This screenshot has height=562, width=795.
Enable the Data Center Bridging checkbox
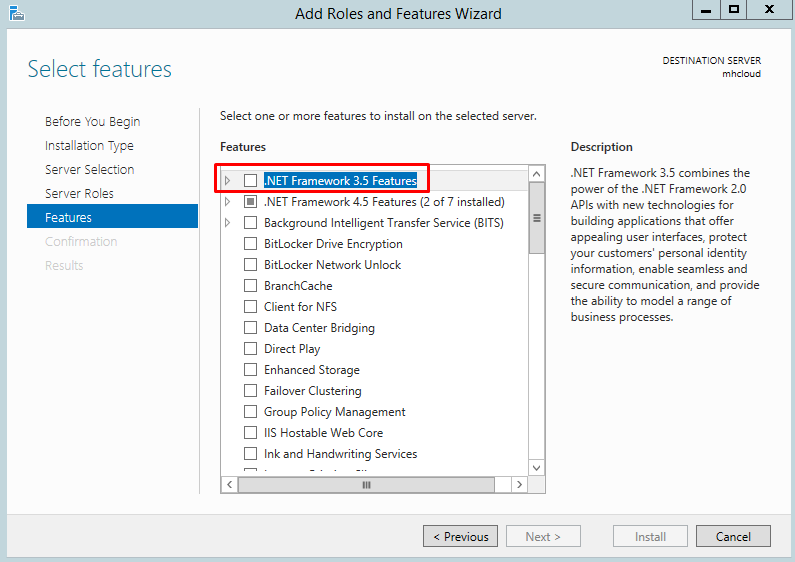tap(250, 328)
